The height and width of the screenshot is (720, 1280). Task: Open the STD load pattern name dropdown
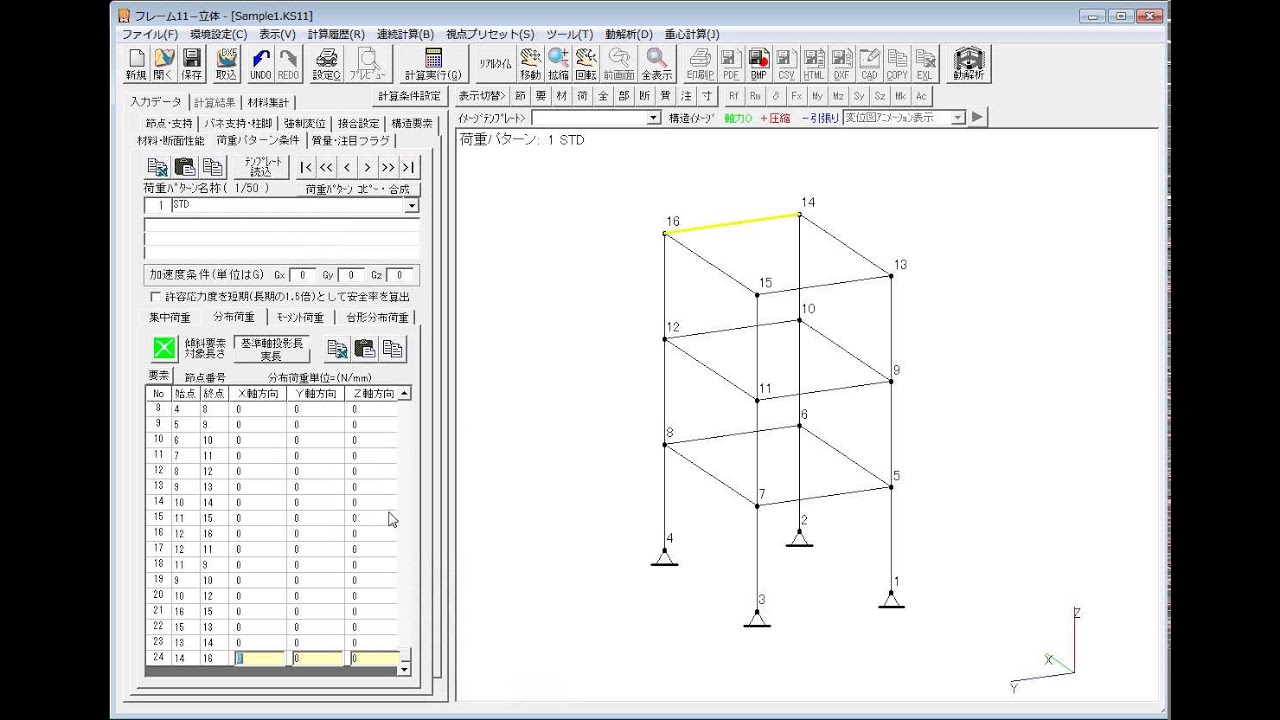pyautogui.click(x=411, y=205)
